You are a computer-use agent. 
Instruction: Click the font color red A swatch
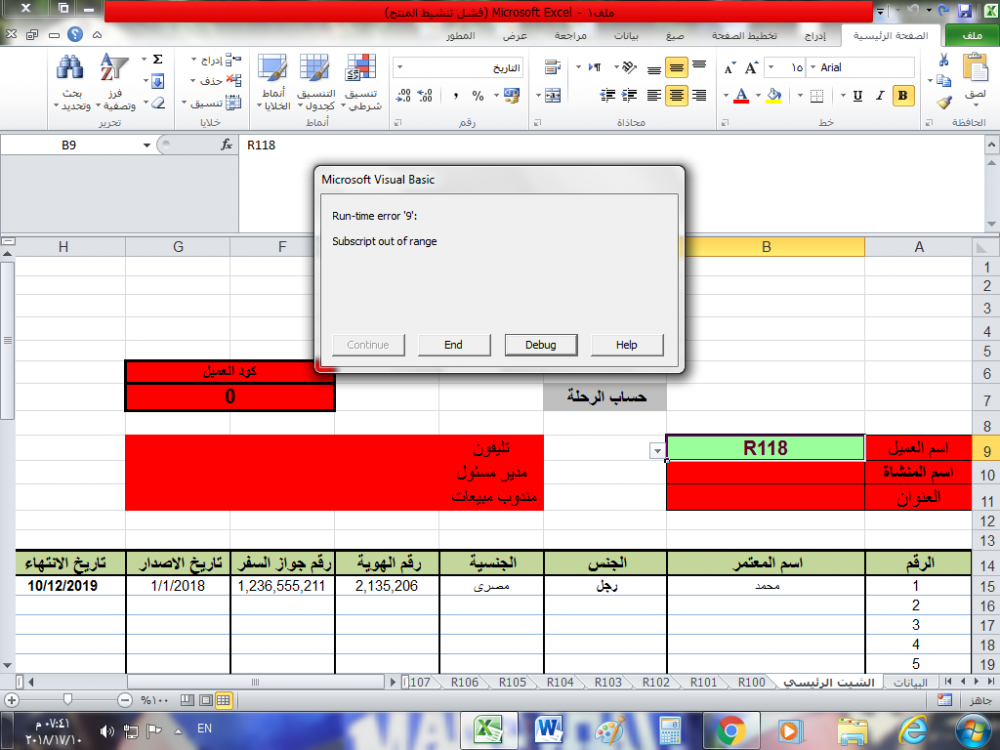[x=741, y=96]
